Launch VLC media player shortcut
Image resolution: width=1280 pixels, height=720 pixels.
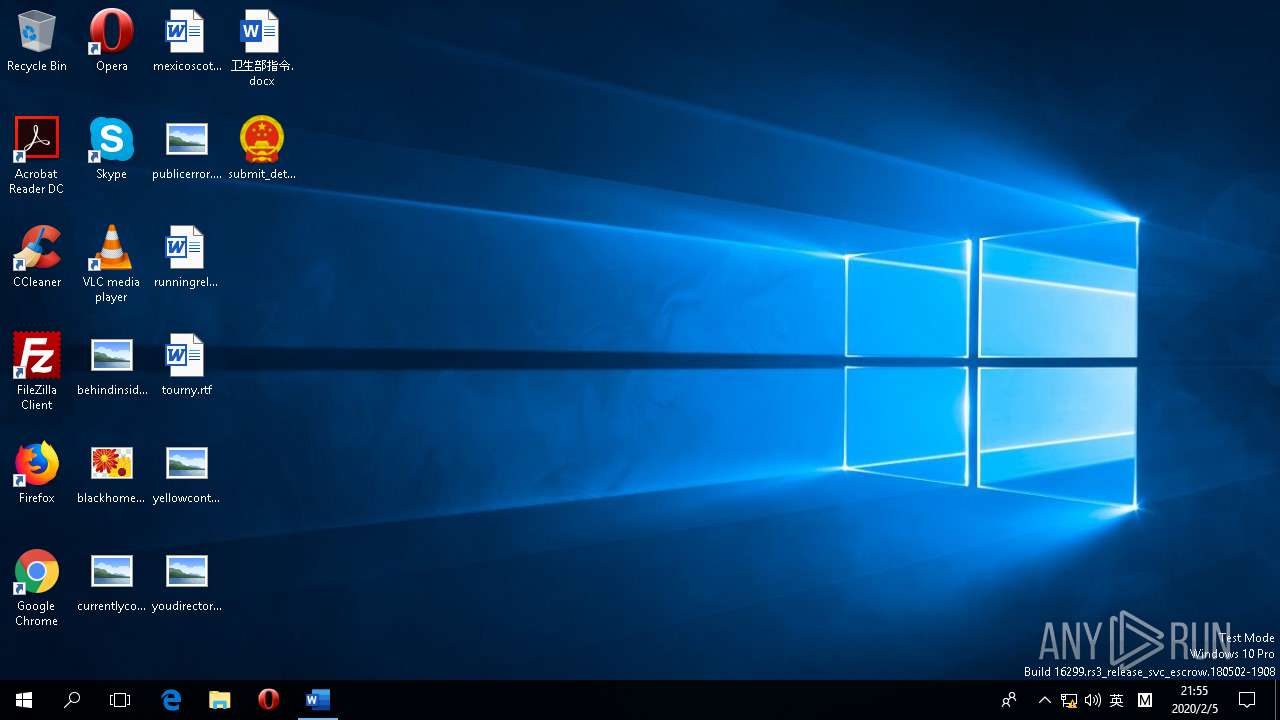pos(111,263)
